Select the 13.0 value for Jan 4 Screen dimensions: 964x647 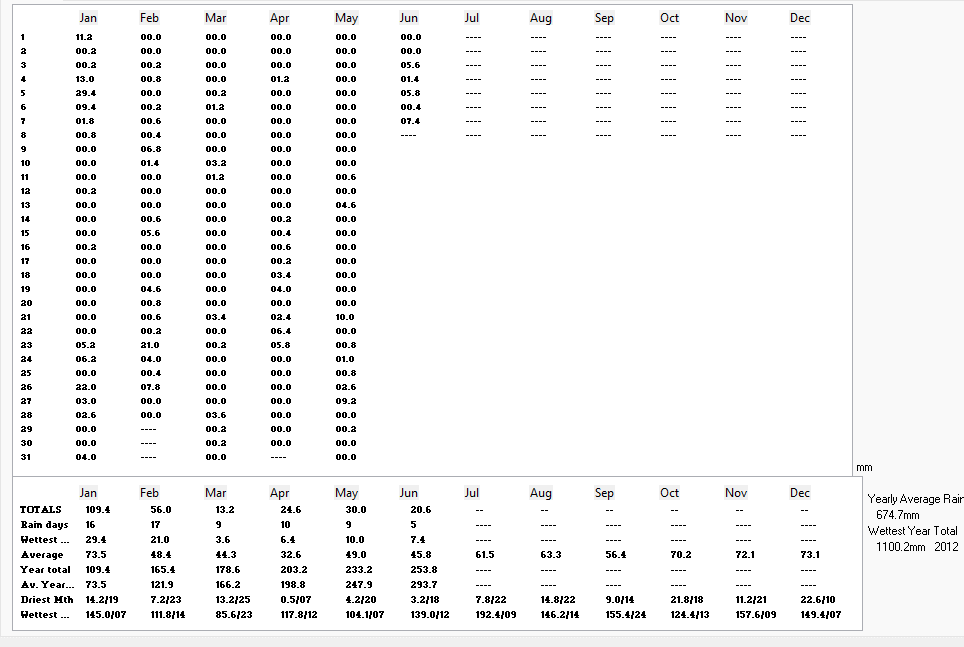85,79
